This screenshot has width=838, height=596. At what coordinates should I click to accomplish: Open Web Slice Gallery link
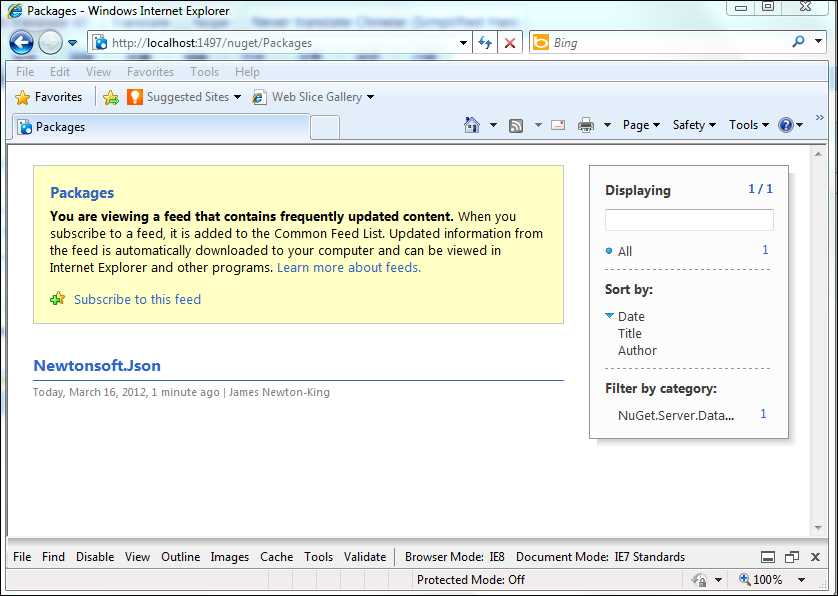(313, 97)
